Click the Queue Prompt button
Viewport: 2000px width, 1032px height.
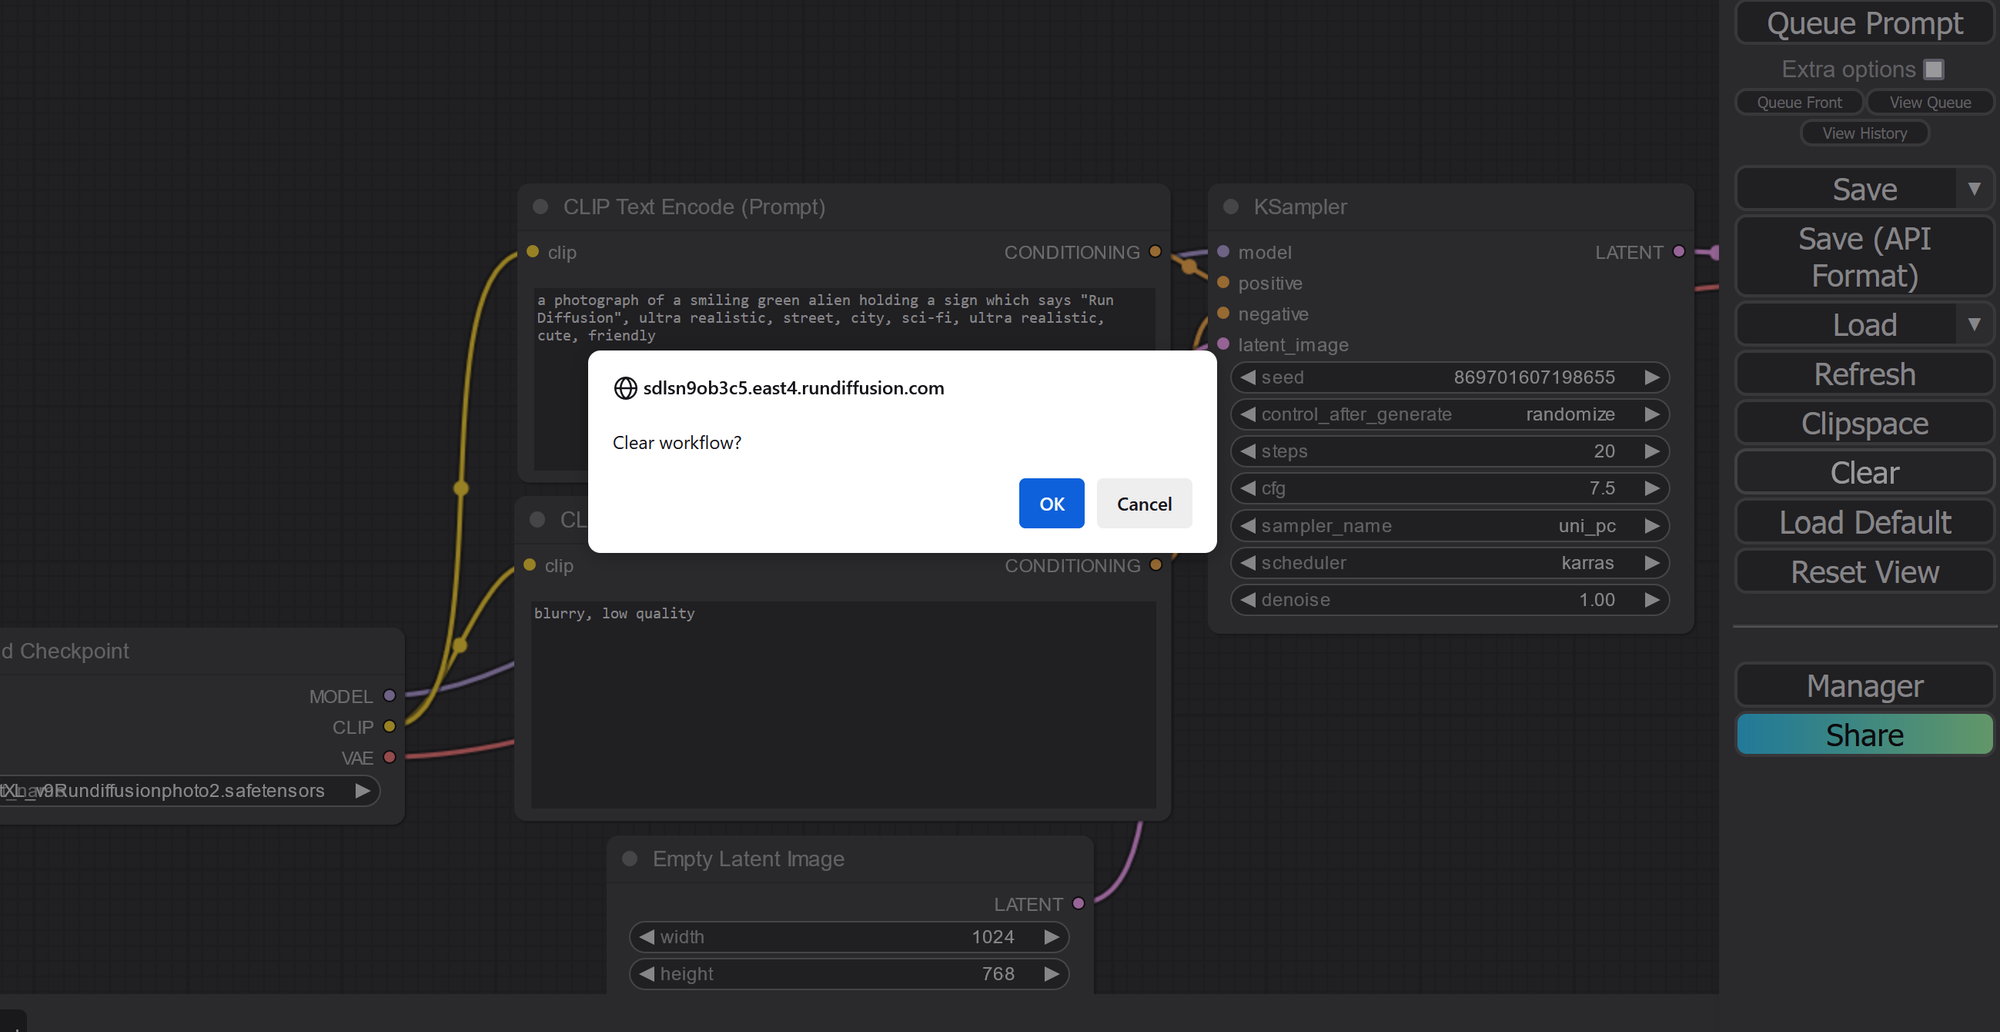[1864, 22]
